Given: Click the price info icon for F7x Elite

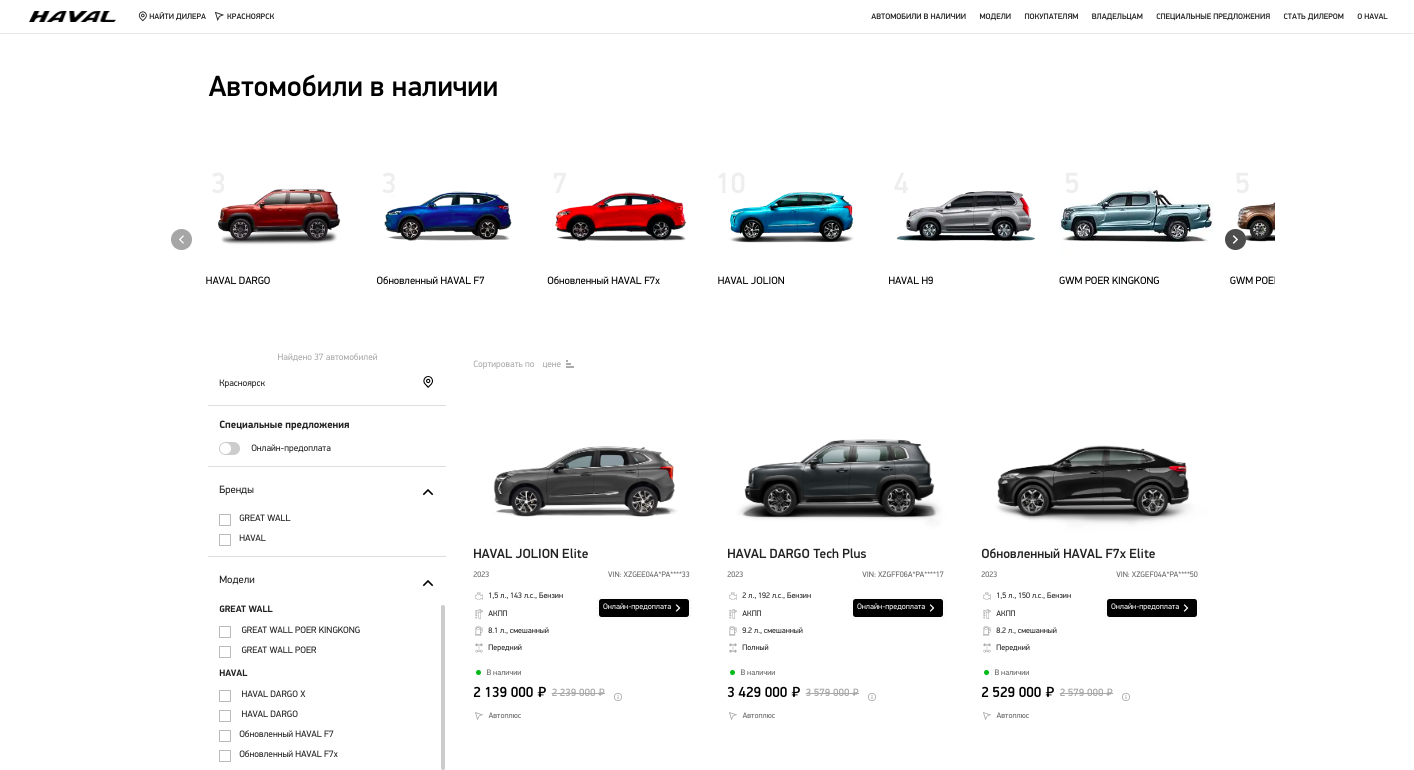Looking at the screenshot, I should click(x=1126, y=697).
